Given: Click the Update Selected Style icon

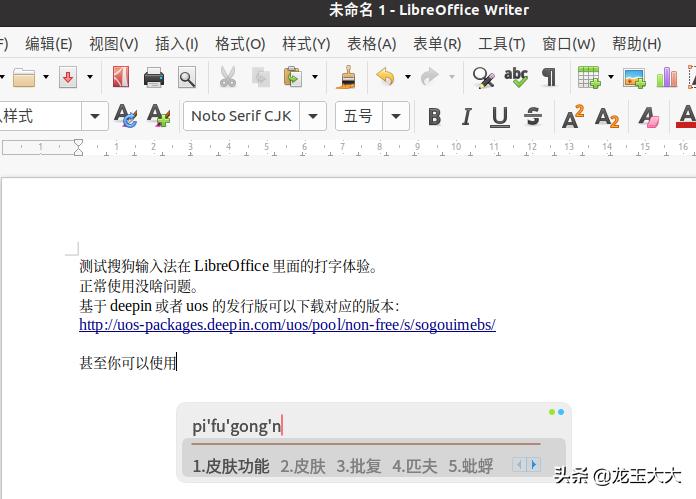Looking at the screenshot, I should (126, 116).
